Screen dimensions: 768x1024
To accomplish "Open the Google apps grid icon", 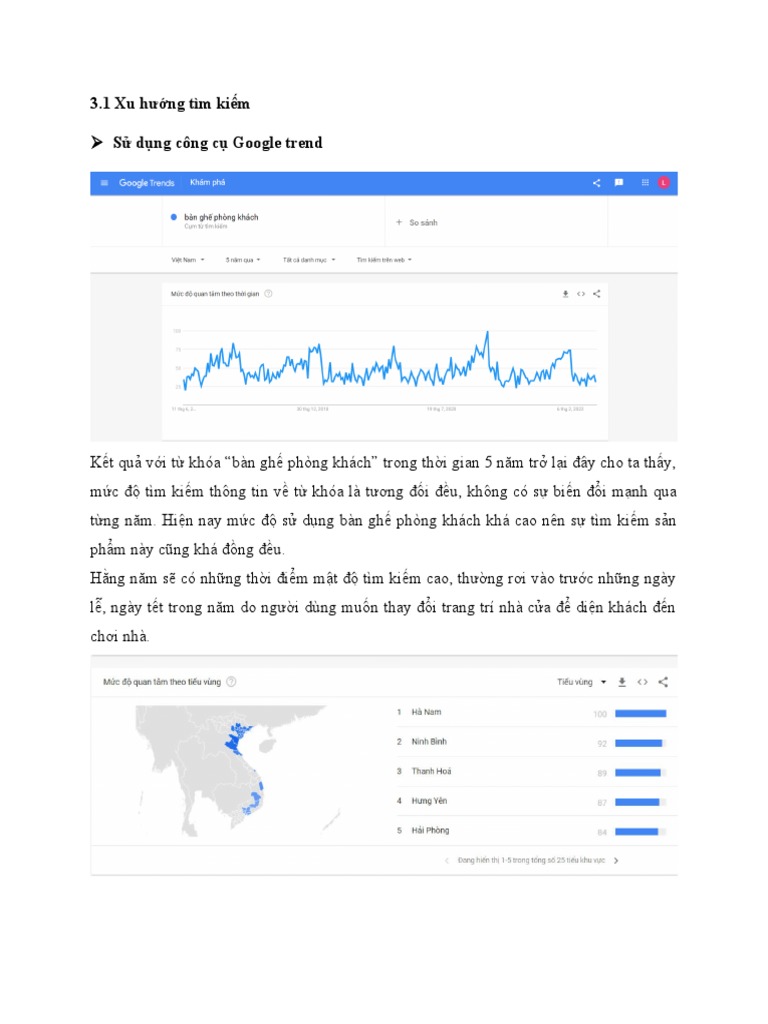I will (645, 183).
